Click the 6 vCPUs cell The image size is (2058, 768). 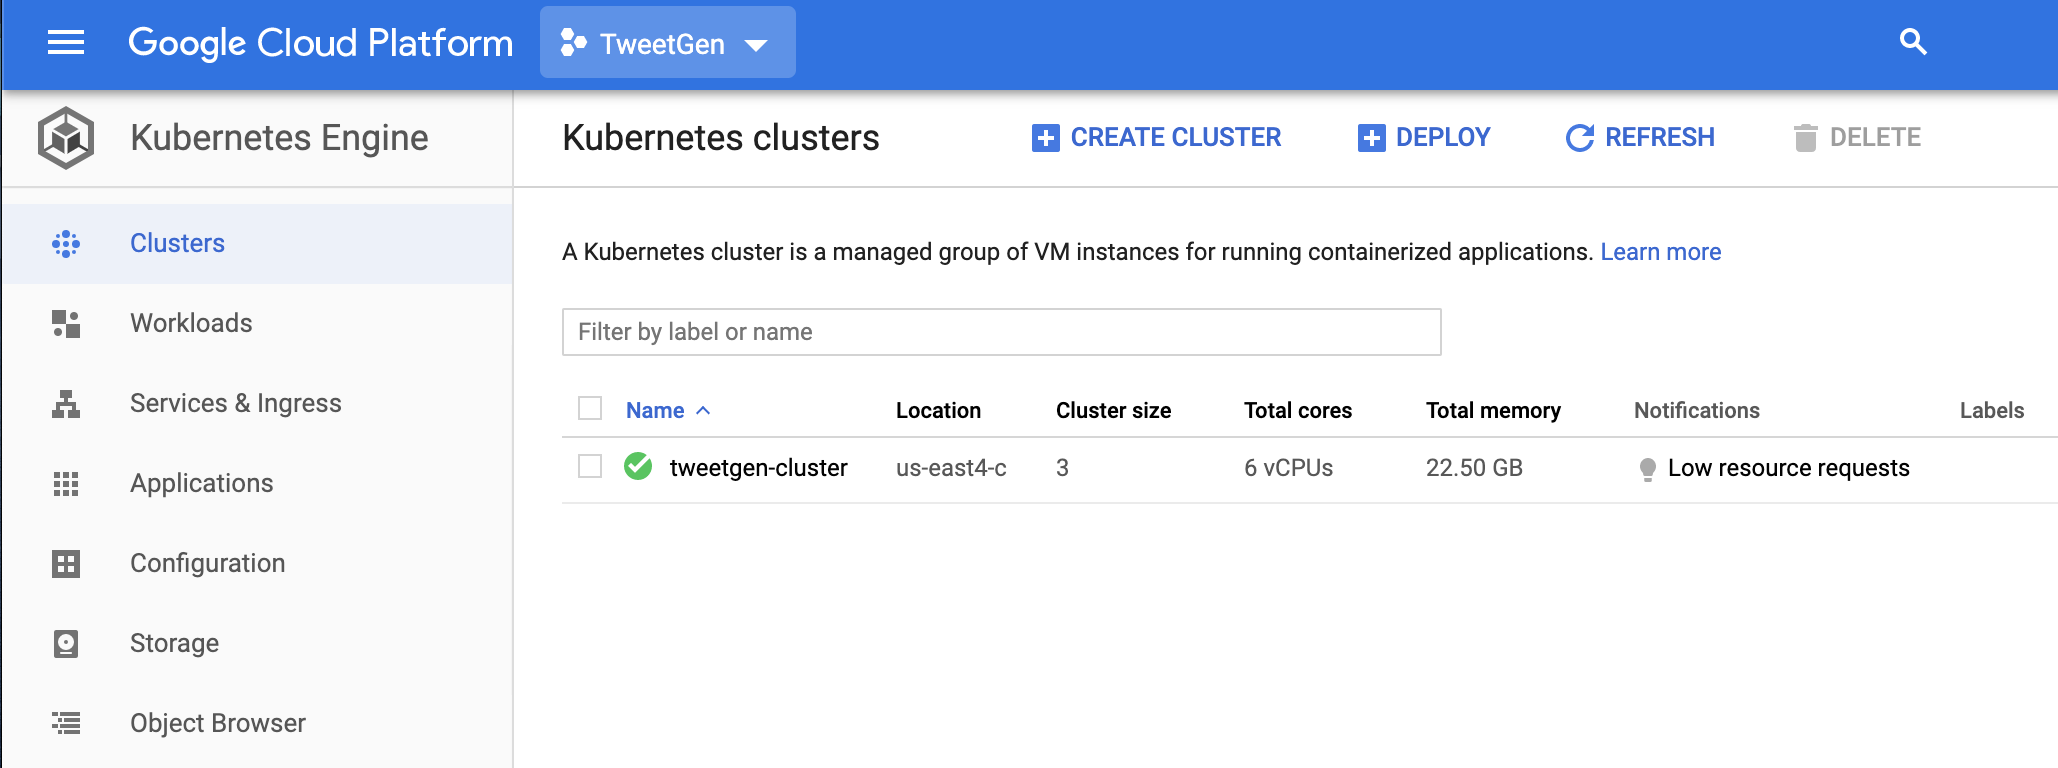[1288, 467]
